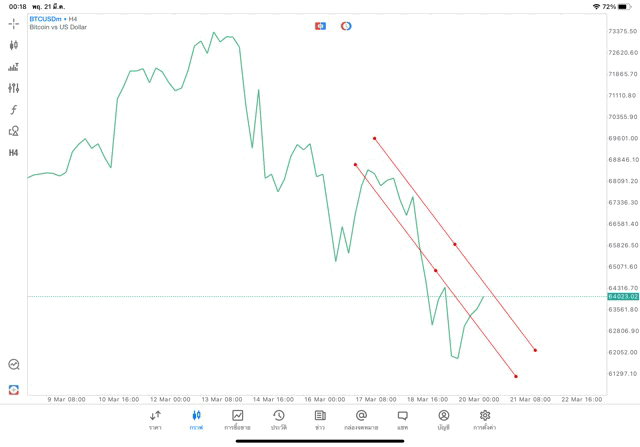Viewport: 640px width, 447px height.
Task: Select the upper red trendline's middle anchor point
Action: (x=455, y=244)
